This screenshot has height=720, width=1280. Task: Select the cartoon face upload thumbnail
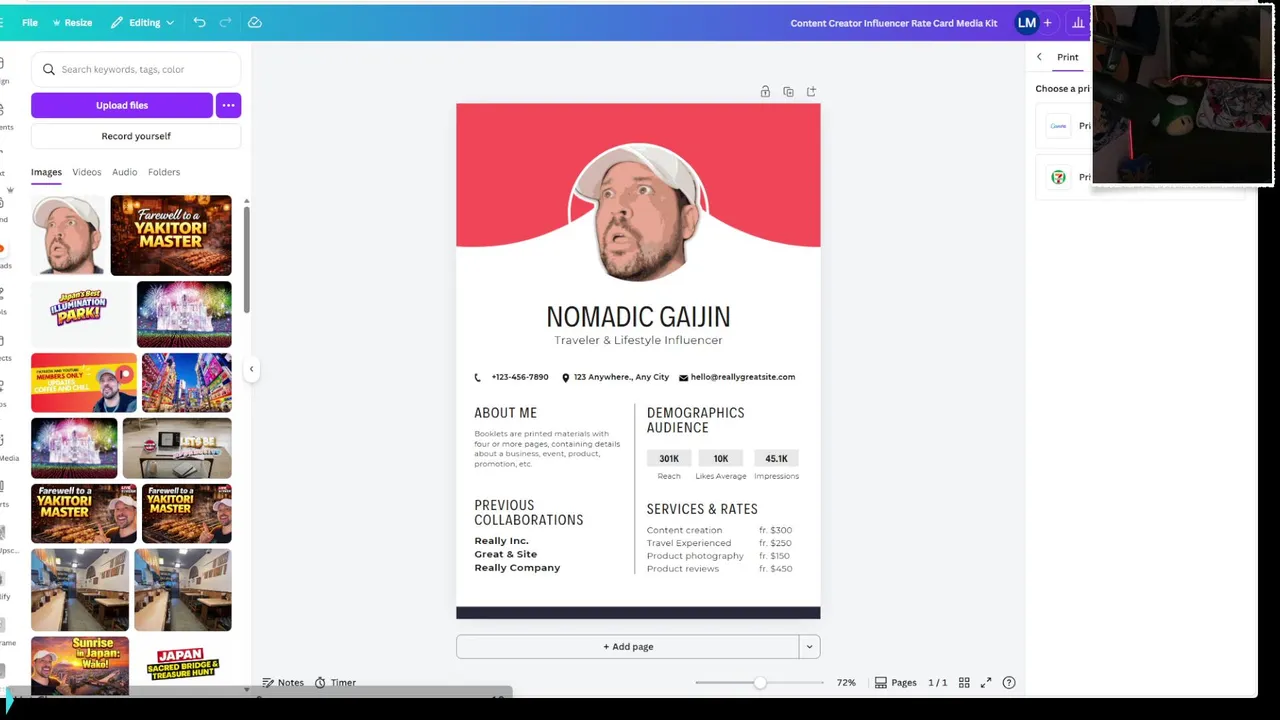[68, 235]
